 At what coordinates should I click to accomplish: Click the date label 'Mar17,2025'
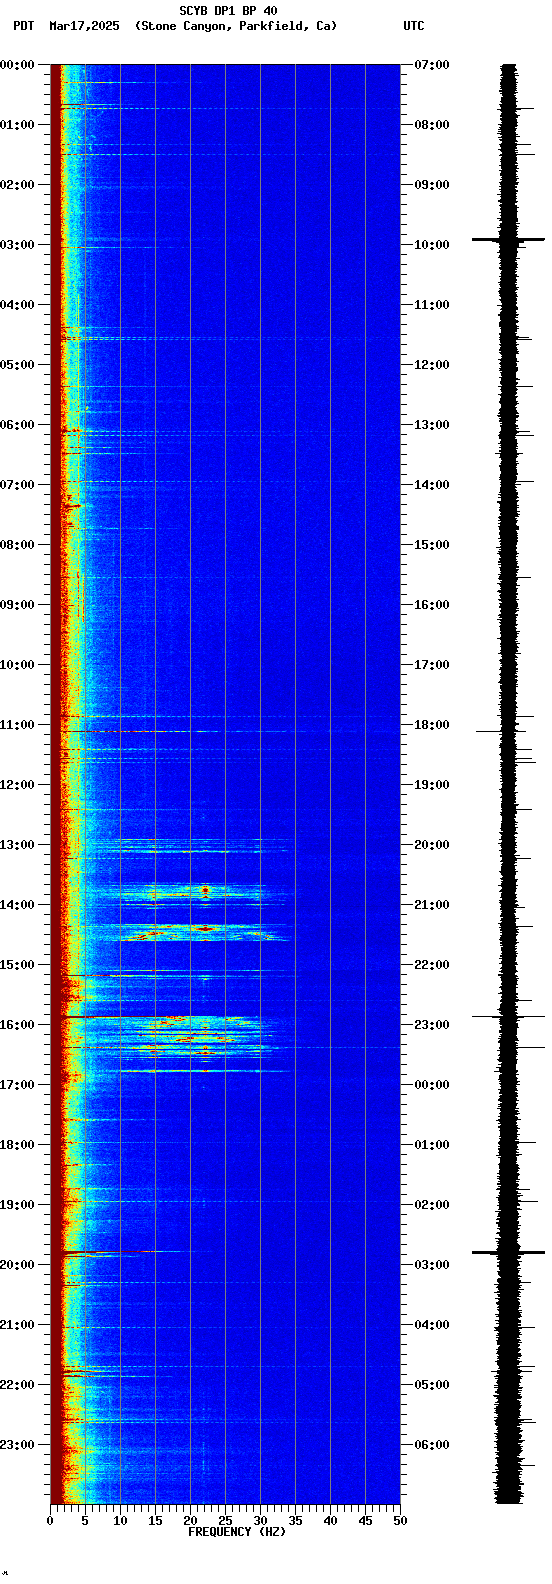(x=84, y=26)
